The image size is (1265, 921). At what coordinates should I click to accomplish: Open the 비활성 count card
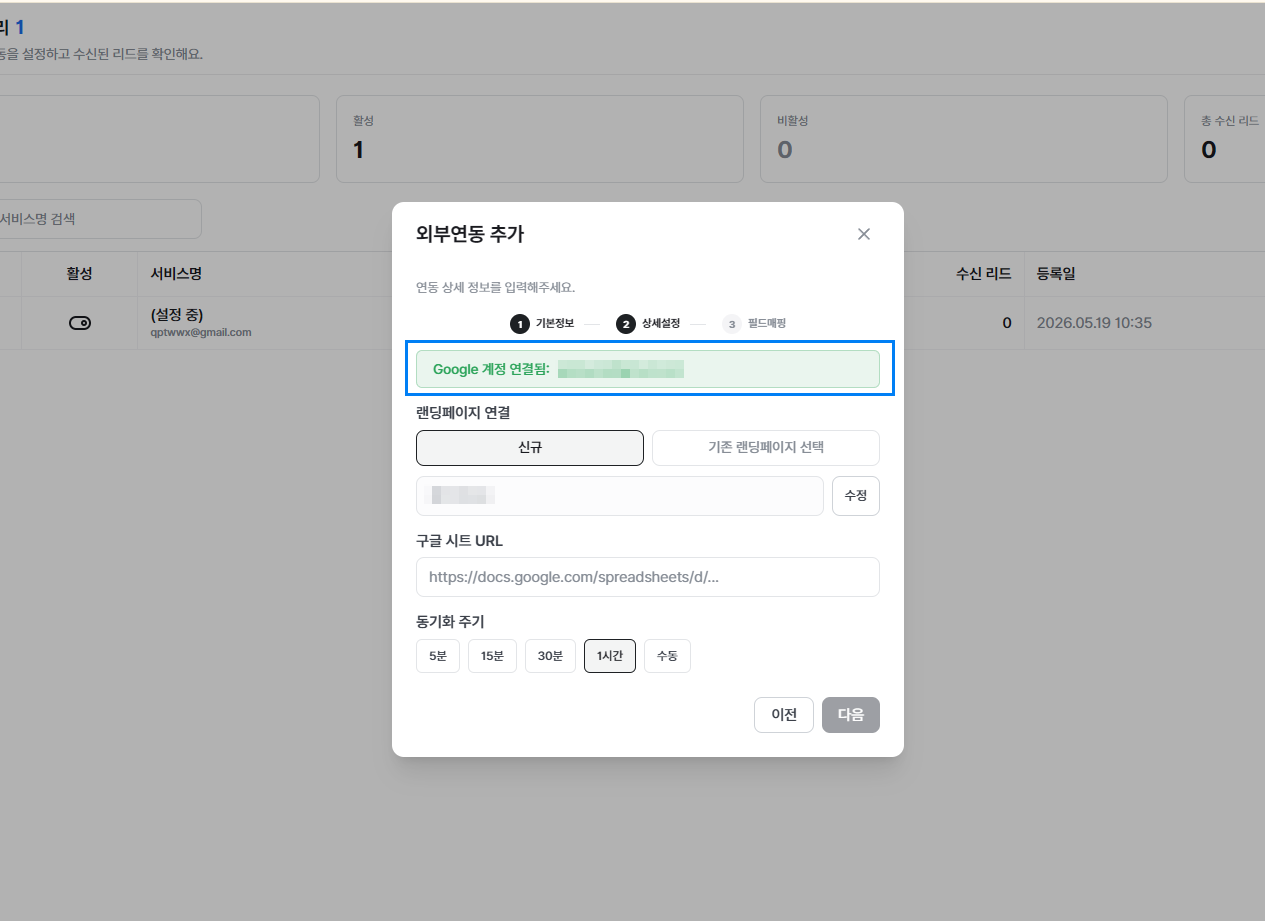964,139
